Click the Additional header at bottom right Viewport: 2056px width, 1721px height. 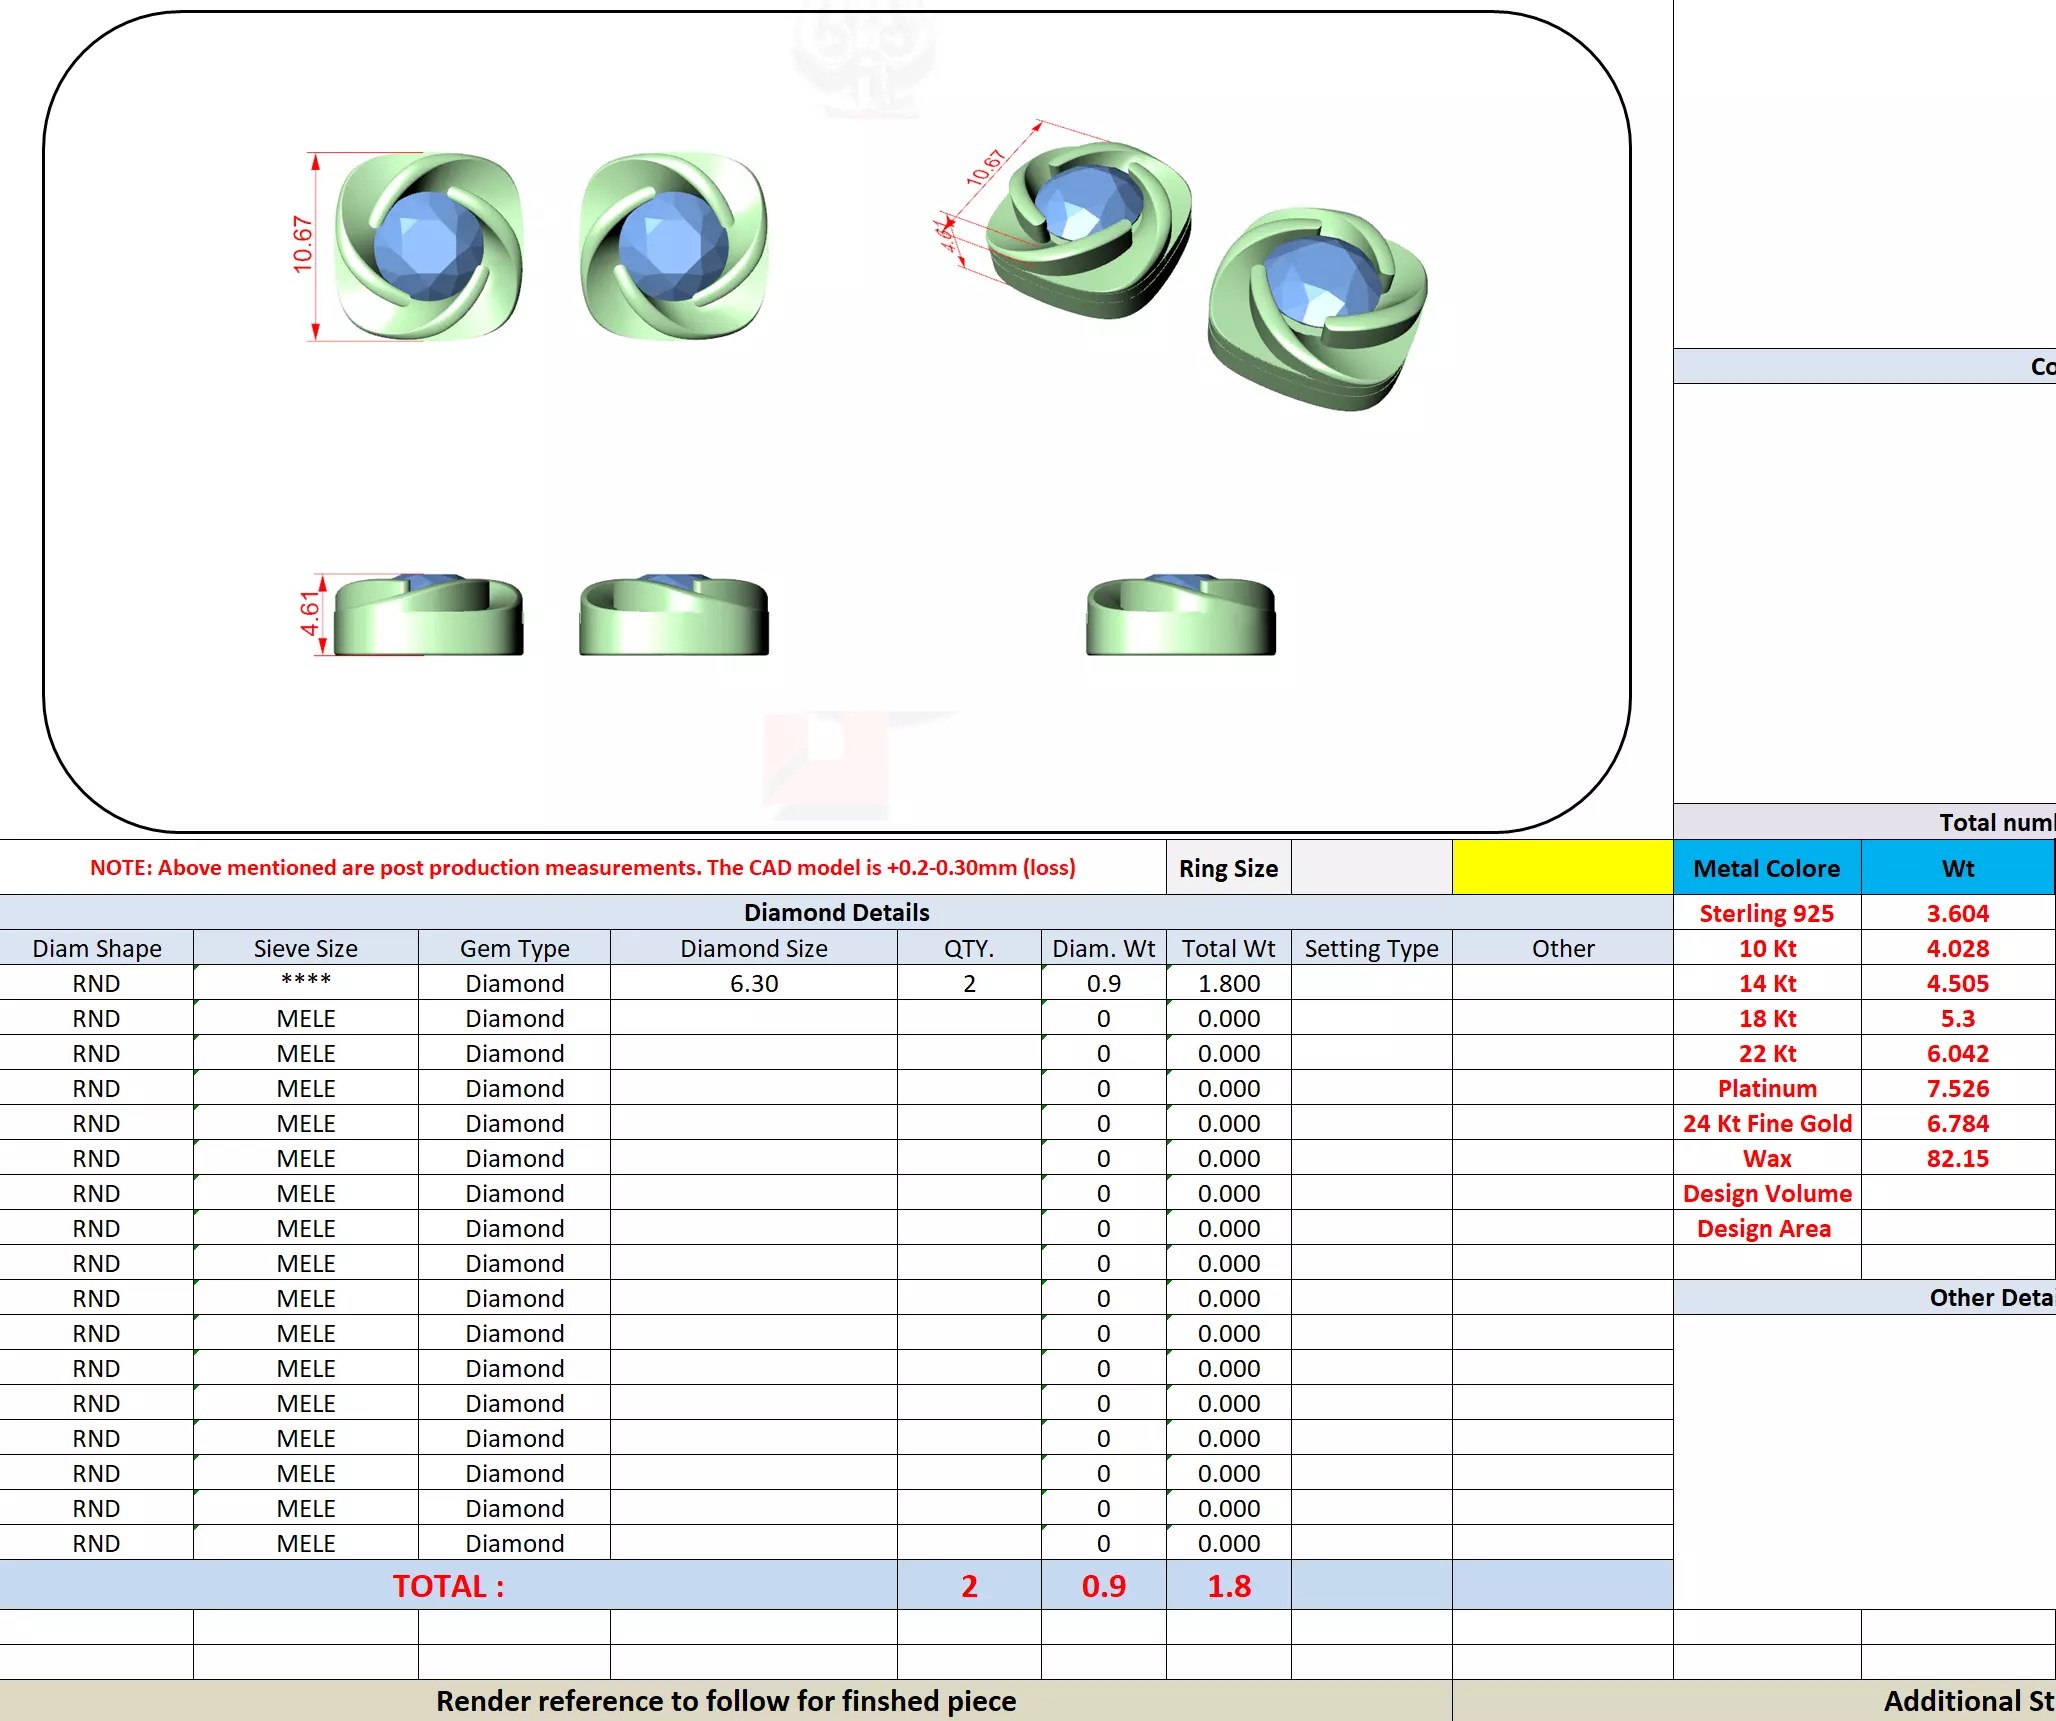click(1754, 1701)
